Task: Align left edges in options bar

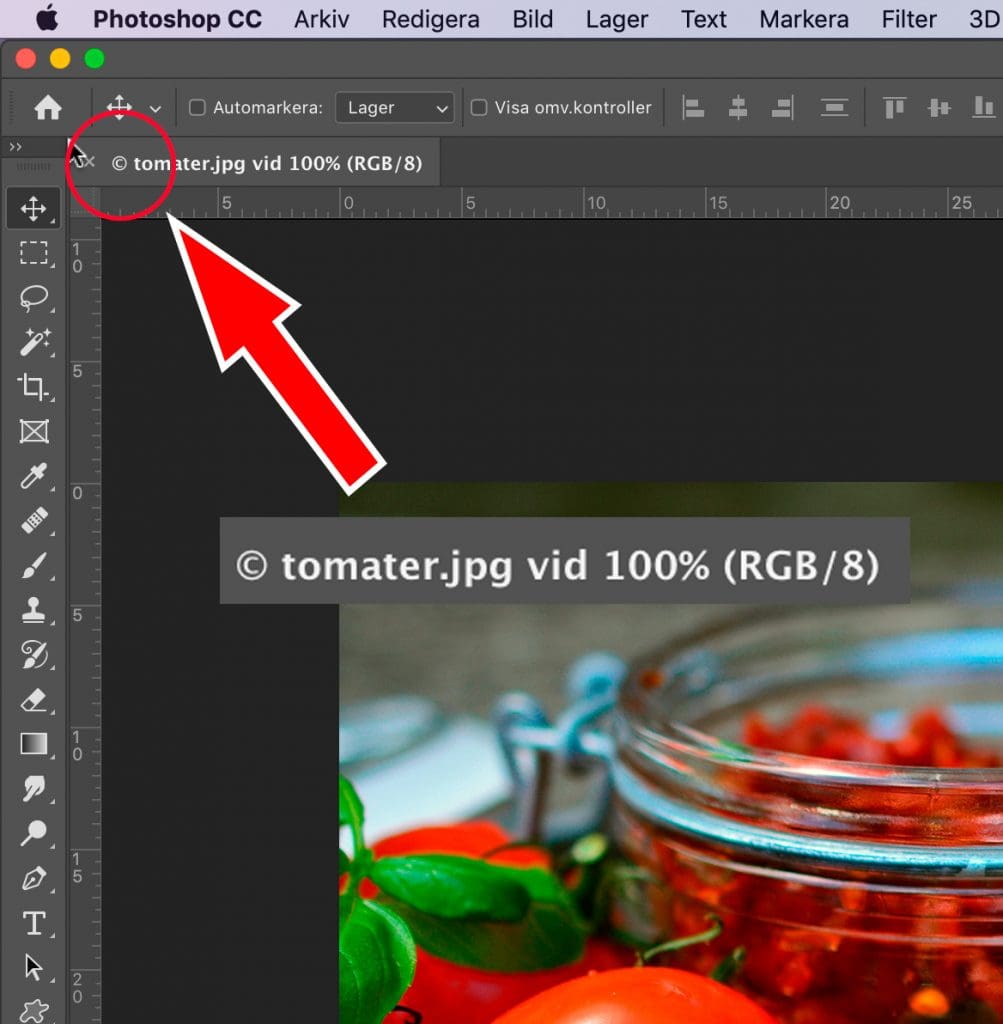Action: (693, 108)
